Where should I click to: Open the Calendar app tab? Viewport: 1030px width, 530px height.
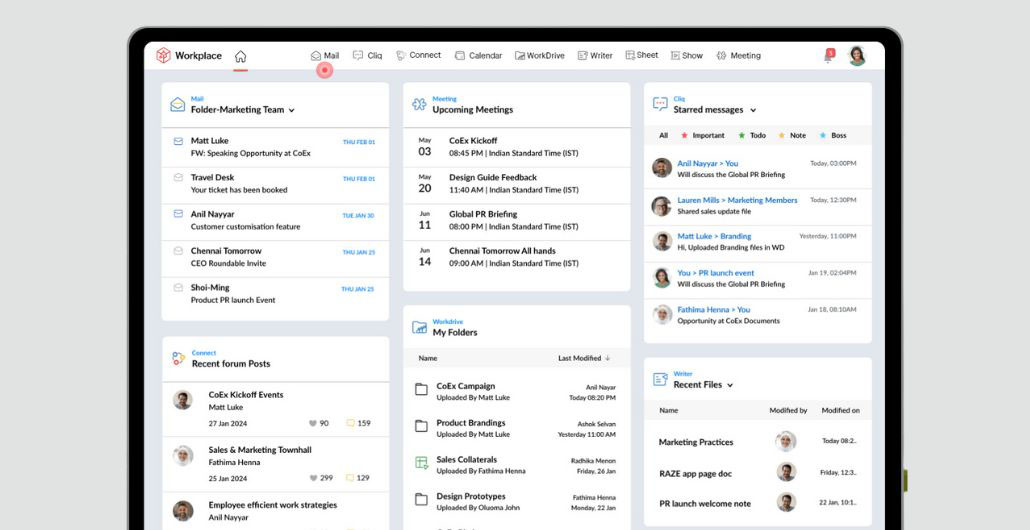point(478,56)
